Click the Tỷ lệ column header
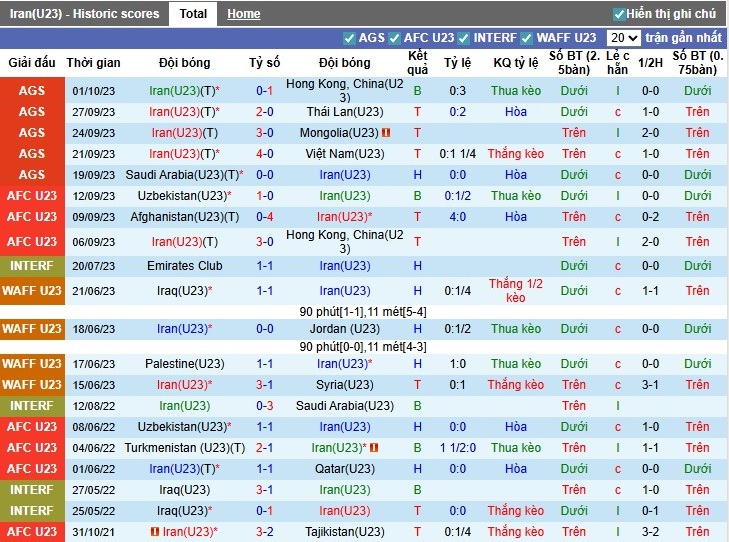The width and height of the screenshot is (729, 542). (x=457, y=63)
